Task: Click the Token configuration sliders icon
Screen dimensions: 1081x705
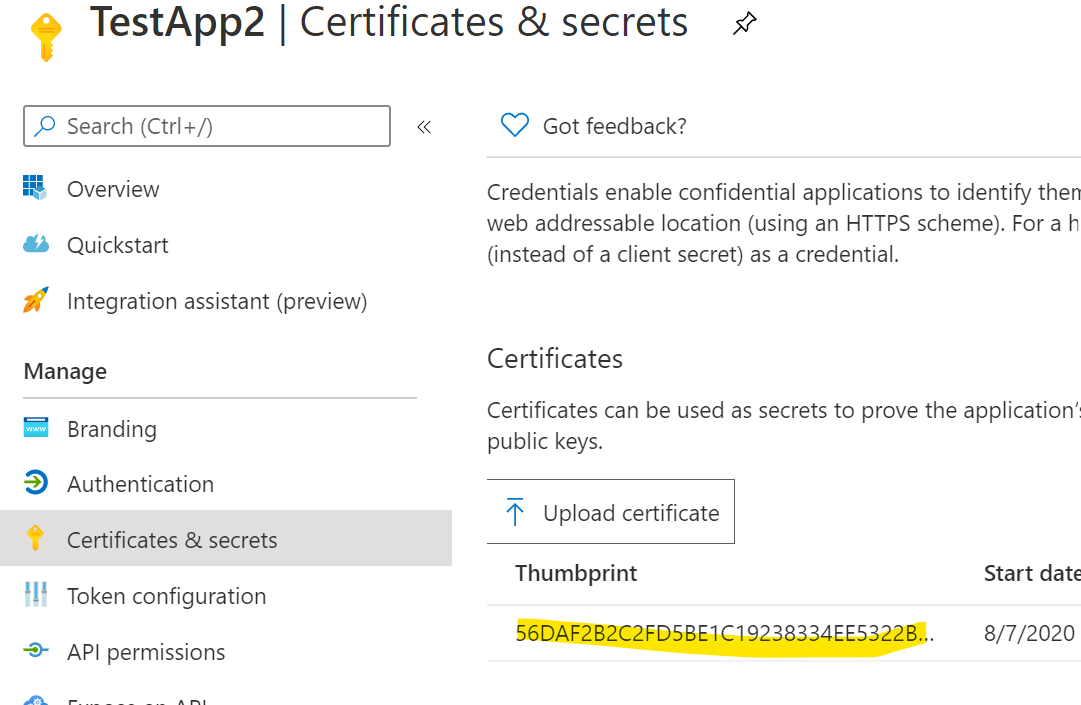Action: 36,594
